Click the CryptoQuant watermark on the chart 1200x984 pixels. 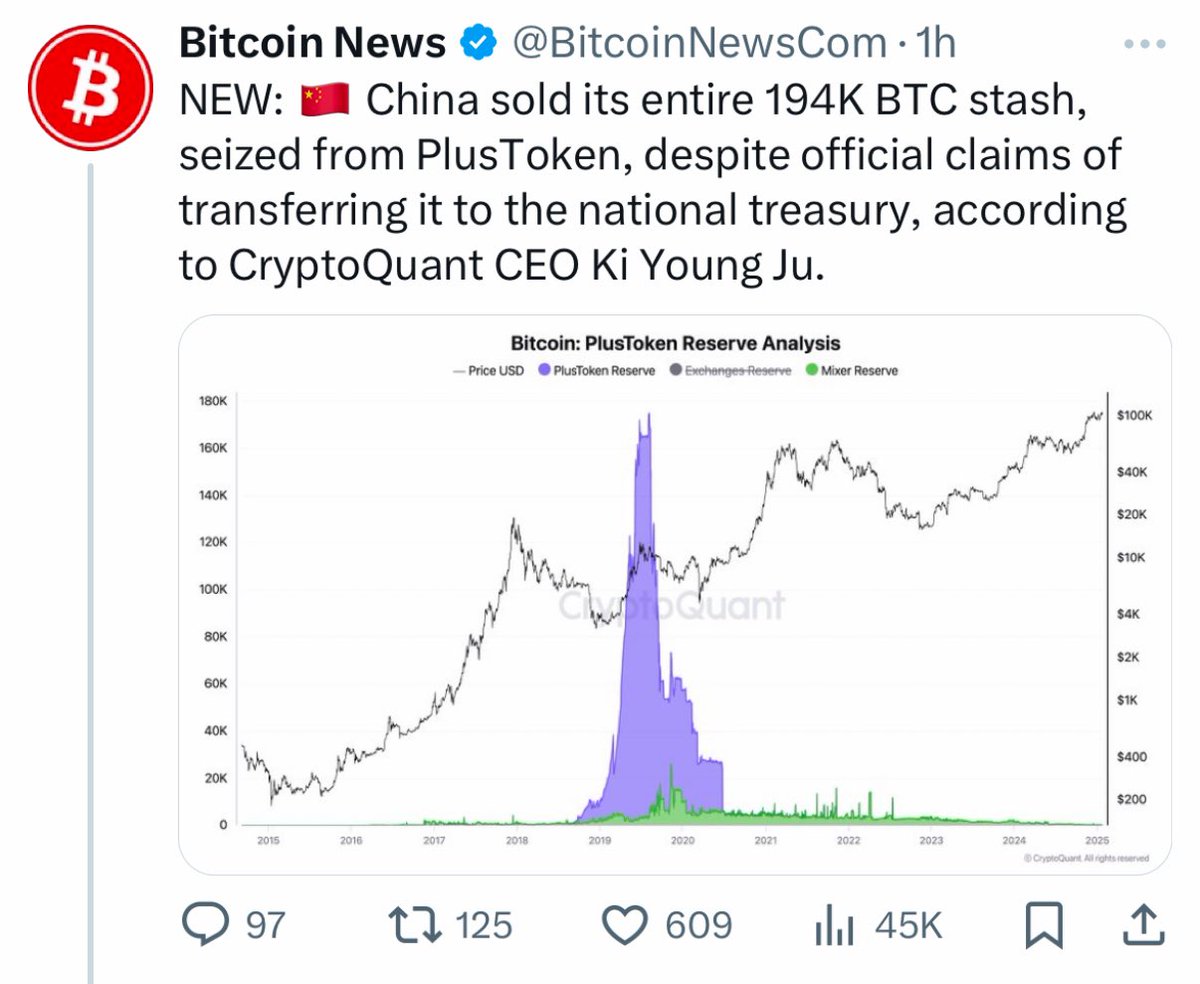(x=673, y=604)
